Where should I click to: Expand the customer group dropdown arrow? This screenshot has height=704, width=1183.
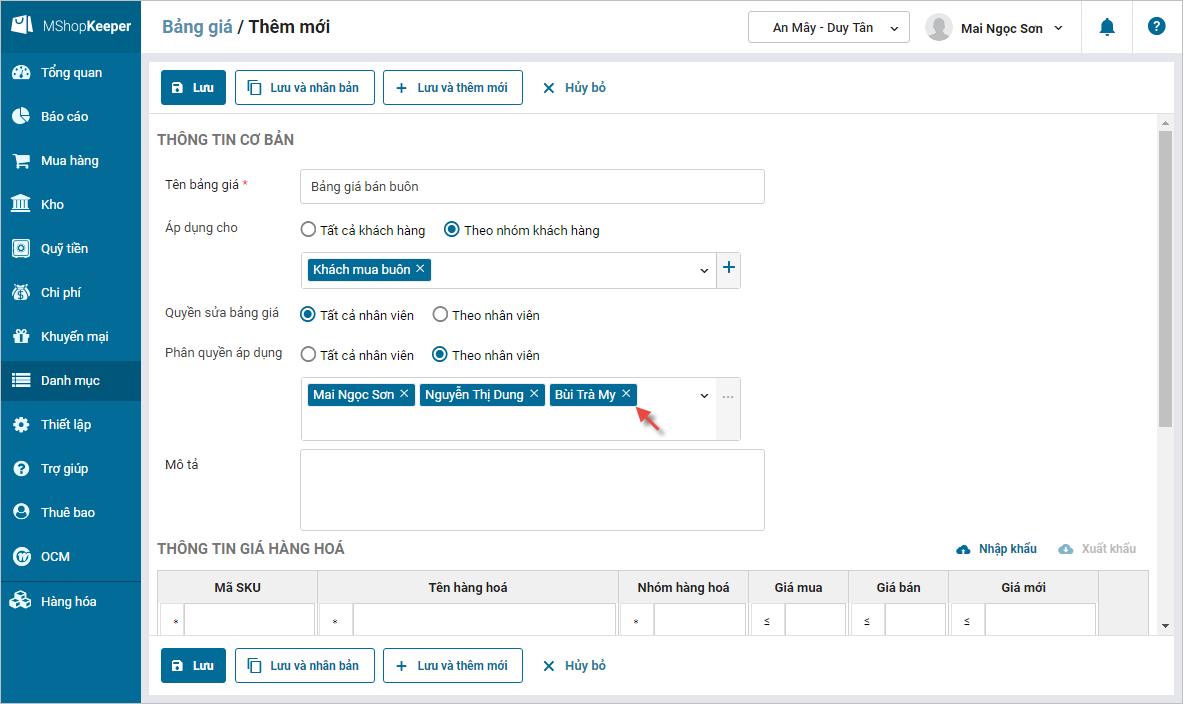click(x=704, y=270)
